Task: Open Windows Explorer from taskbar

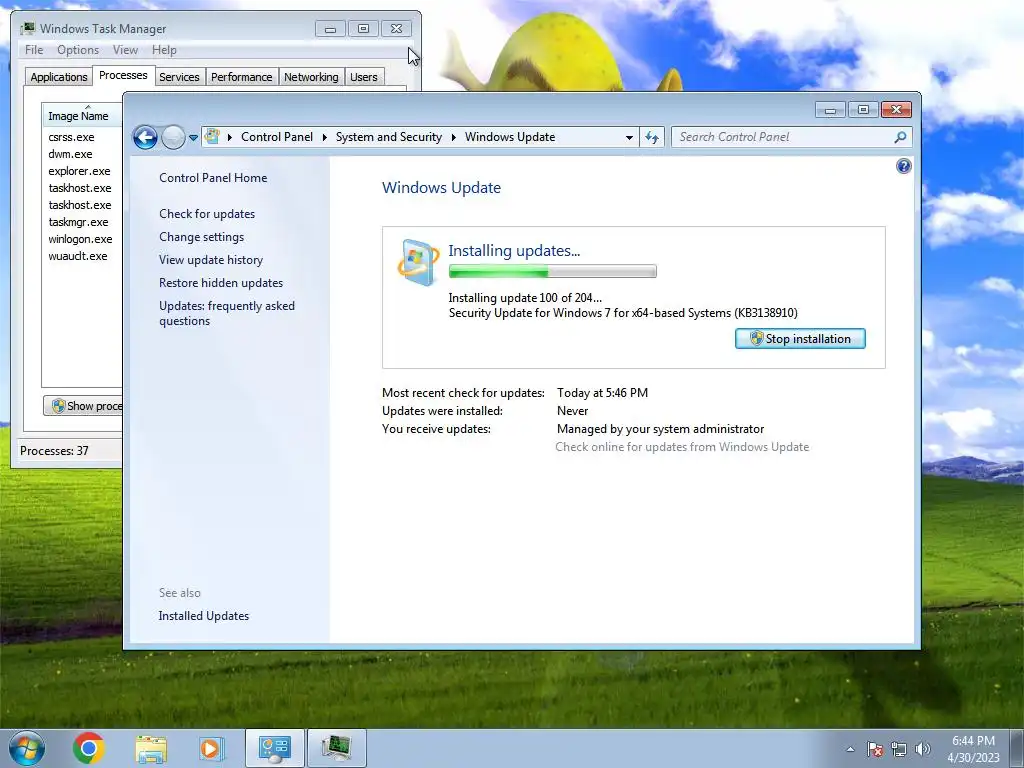Action: (x=151, y=748)
